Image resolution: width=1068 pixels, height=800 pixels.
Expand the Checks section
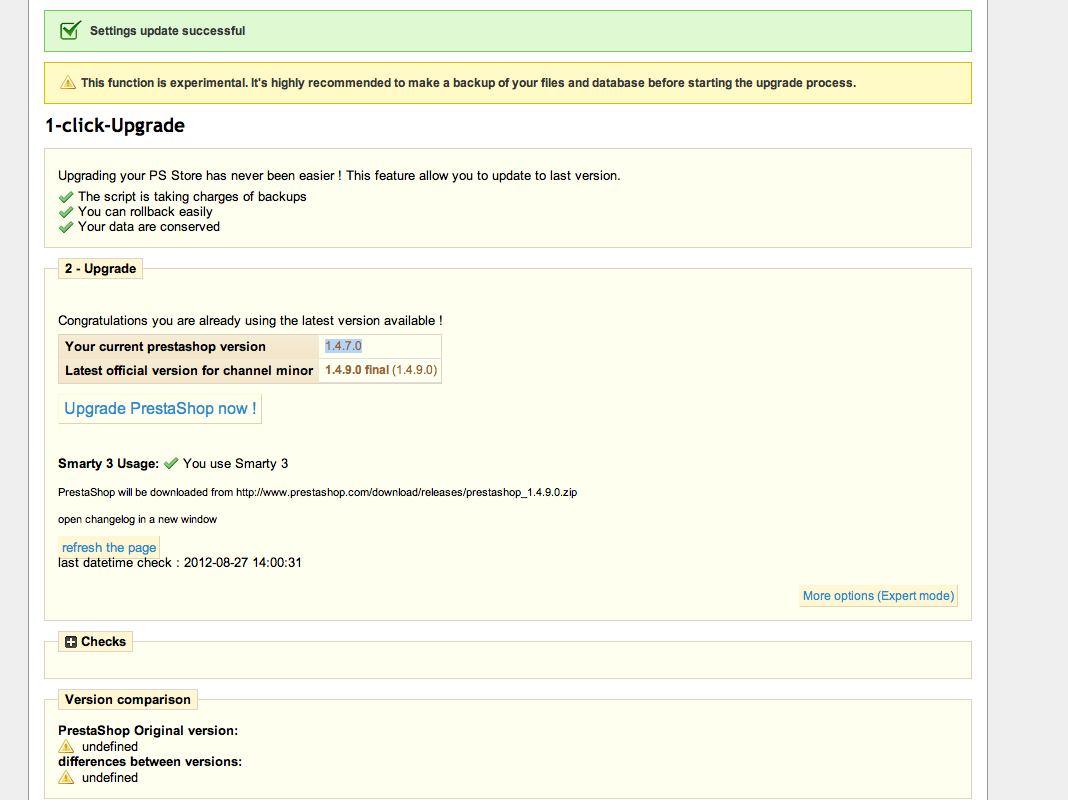pos(71,642)
